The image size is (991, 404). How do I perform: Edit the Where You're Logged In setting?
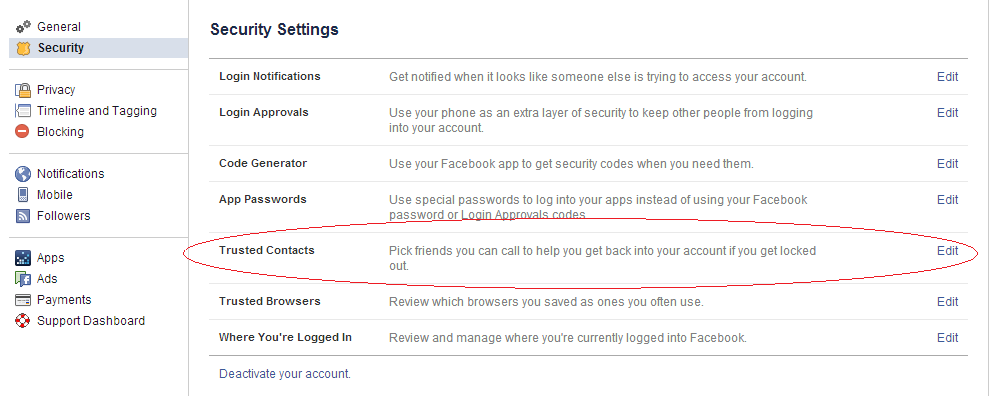(947, 338)
